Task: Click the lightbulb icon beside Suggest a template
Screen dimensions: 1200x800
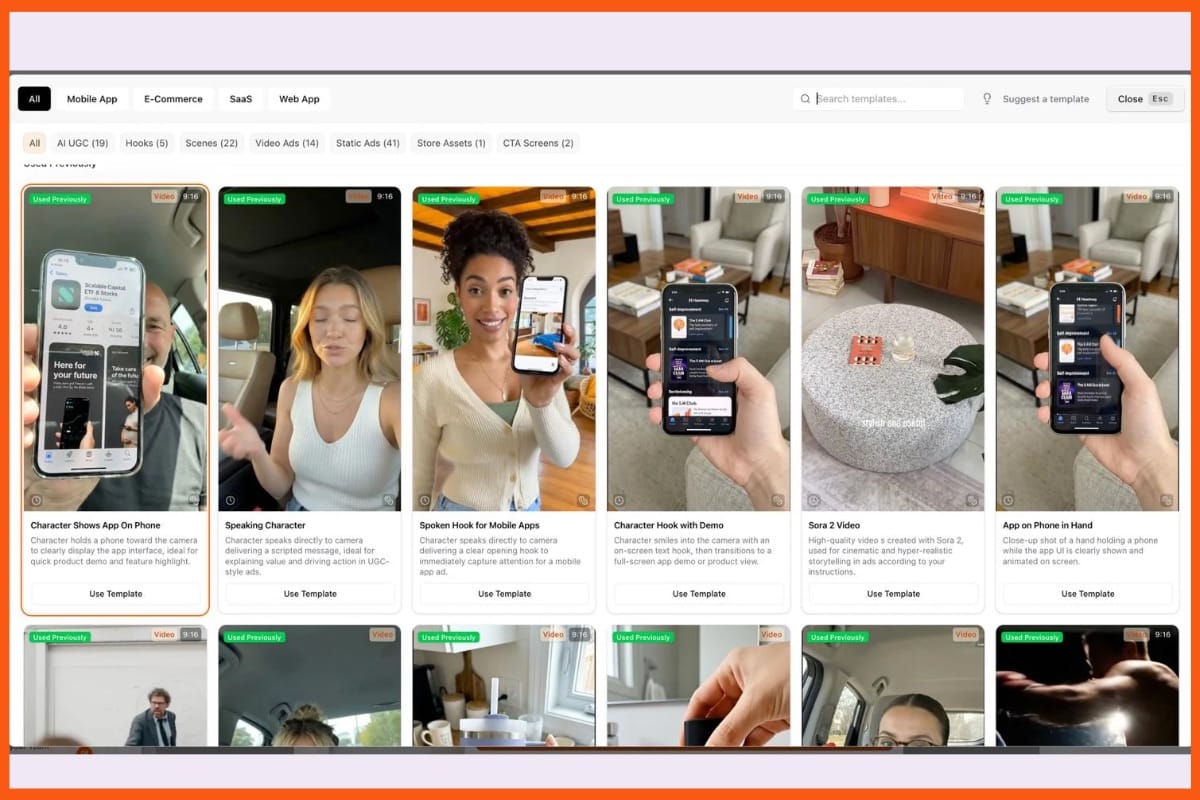Action: pos(987,99)
